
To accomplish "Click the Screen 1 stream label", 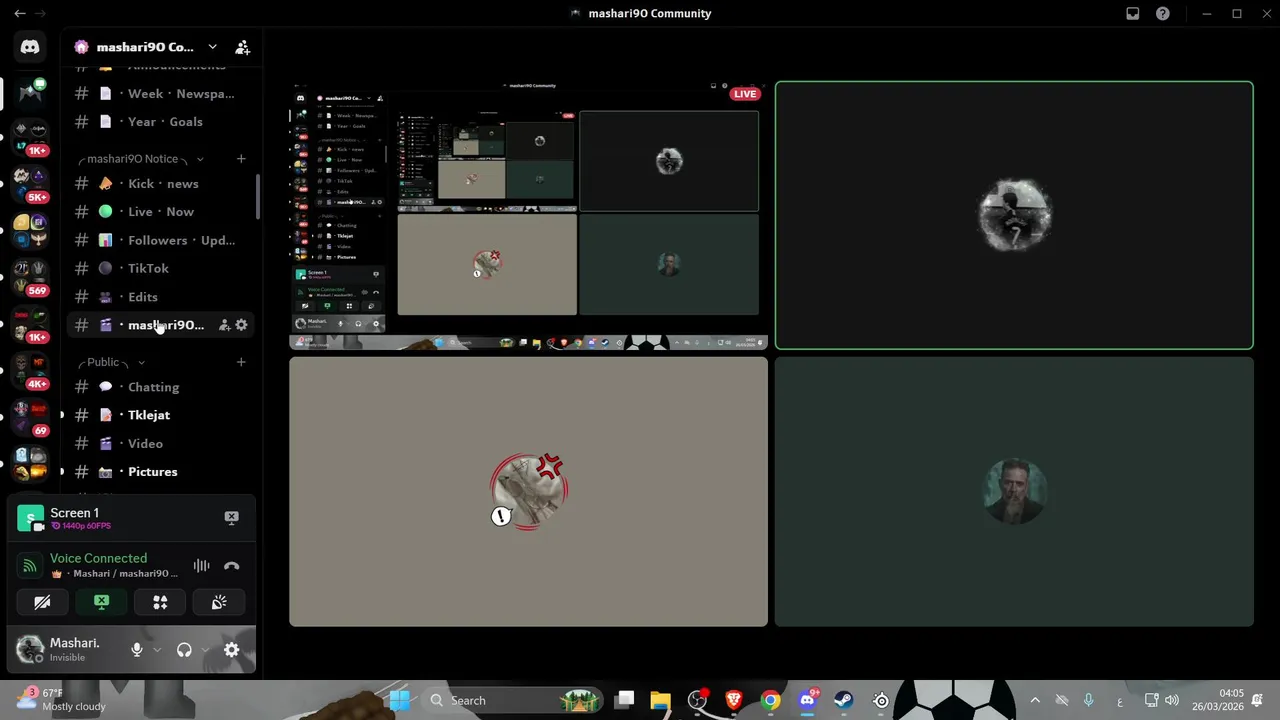I will click(x=74, y=513).
